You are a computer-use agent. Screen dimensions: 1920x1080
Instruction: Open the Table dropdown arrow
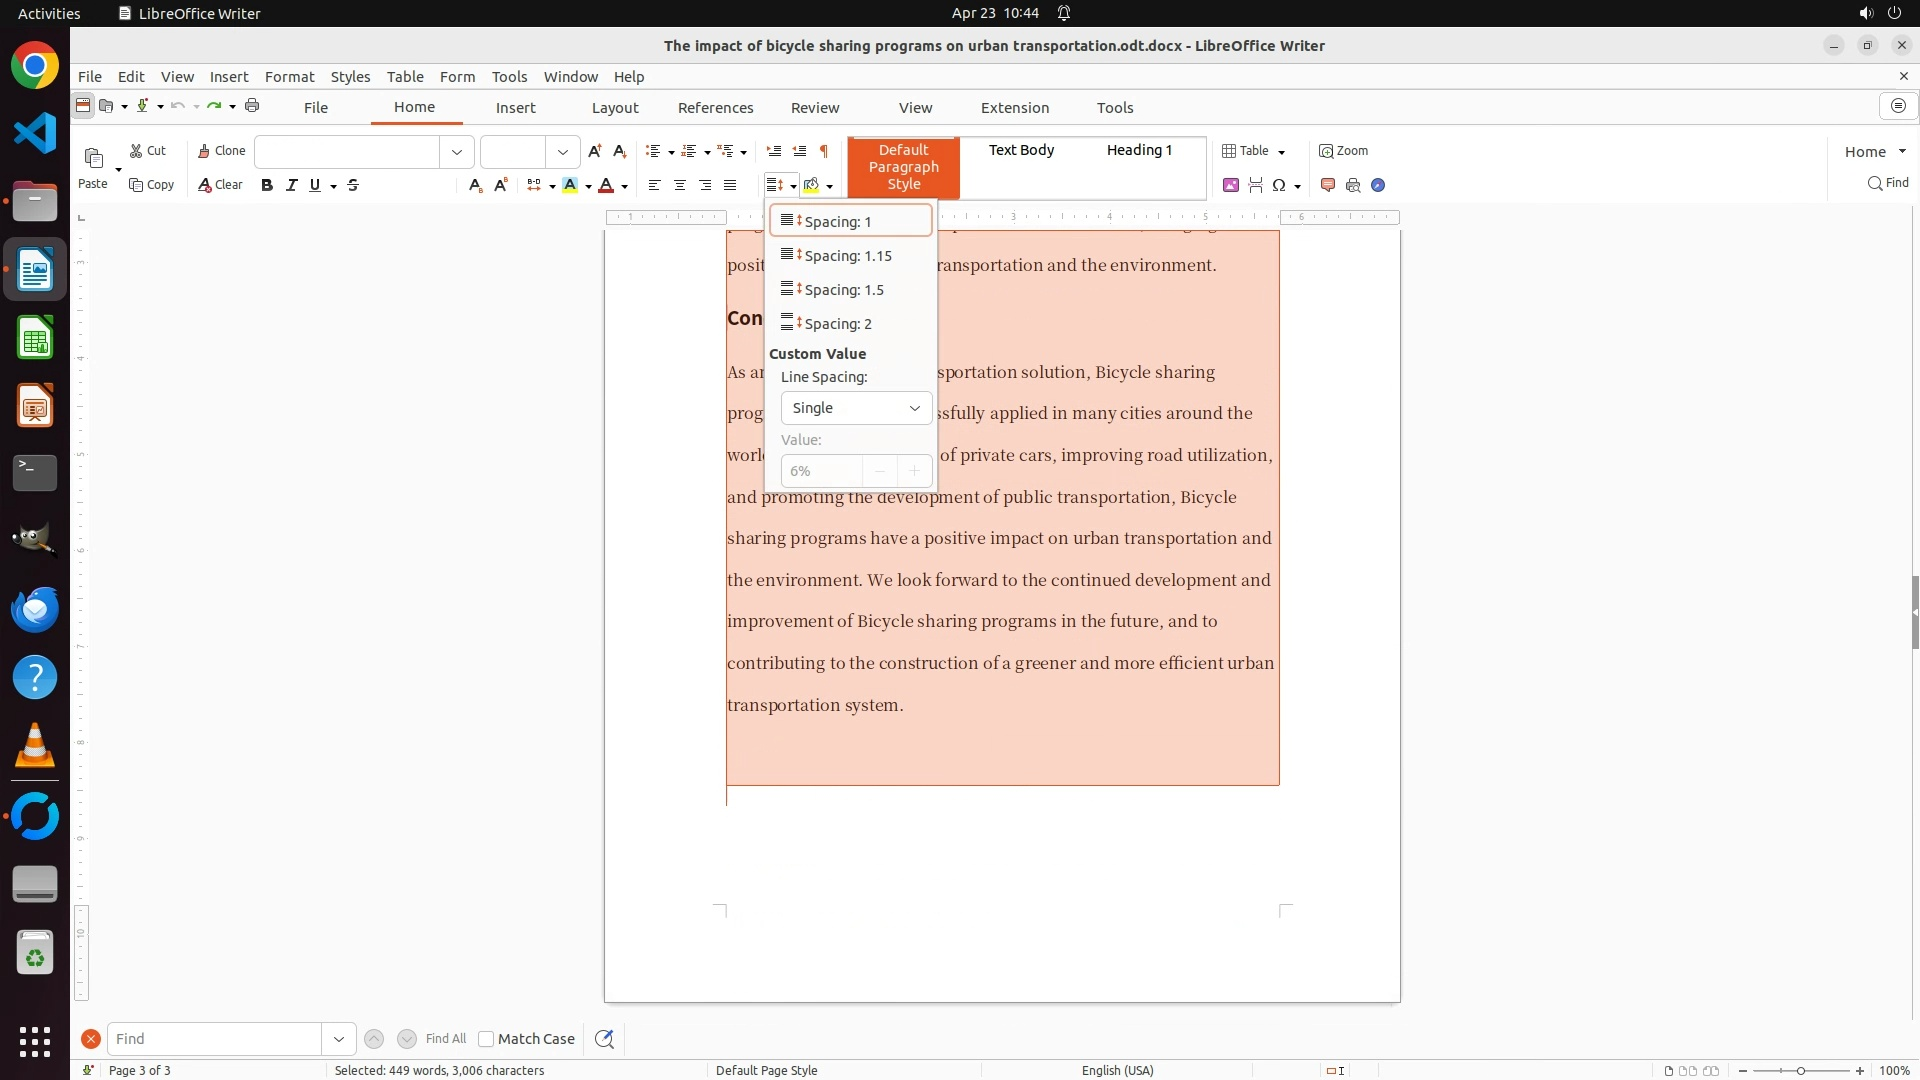(x=1282, y=152)
